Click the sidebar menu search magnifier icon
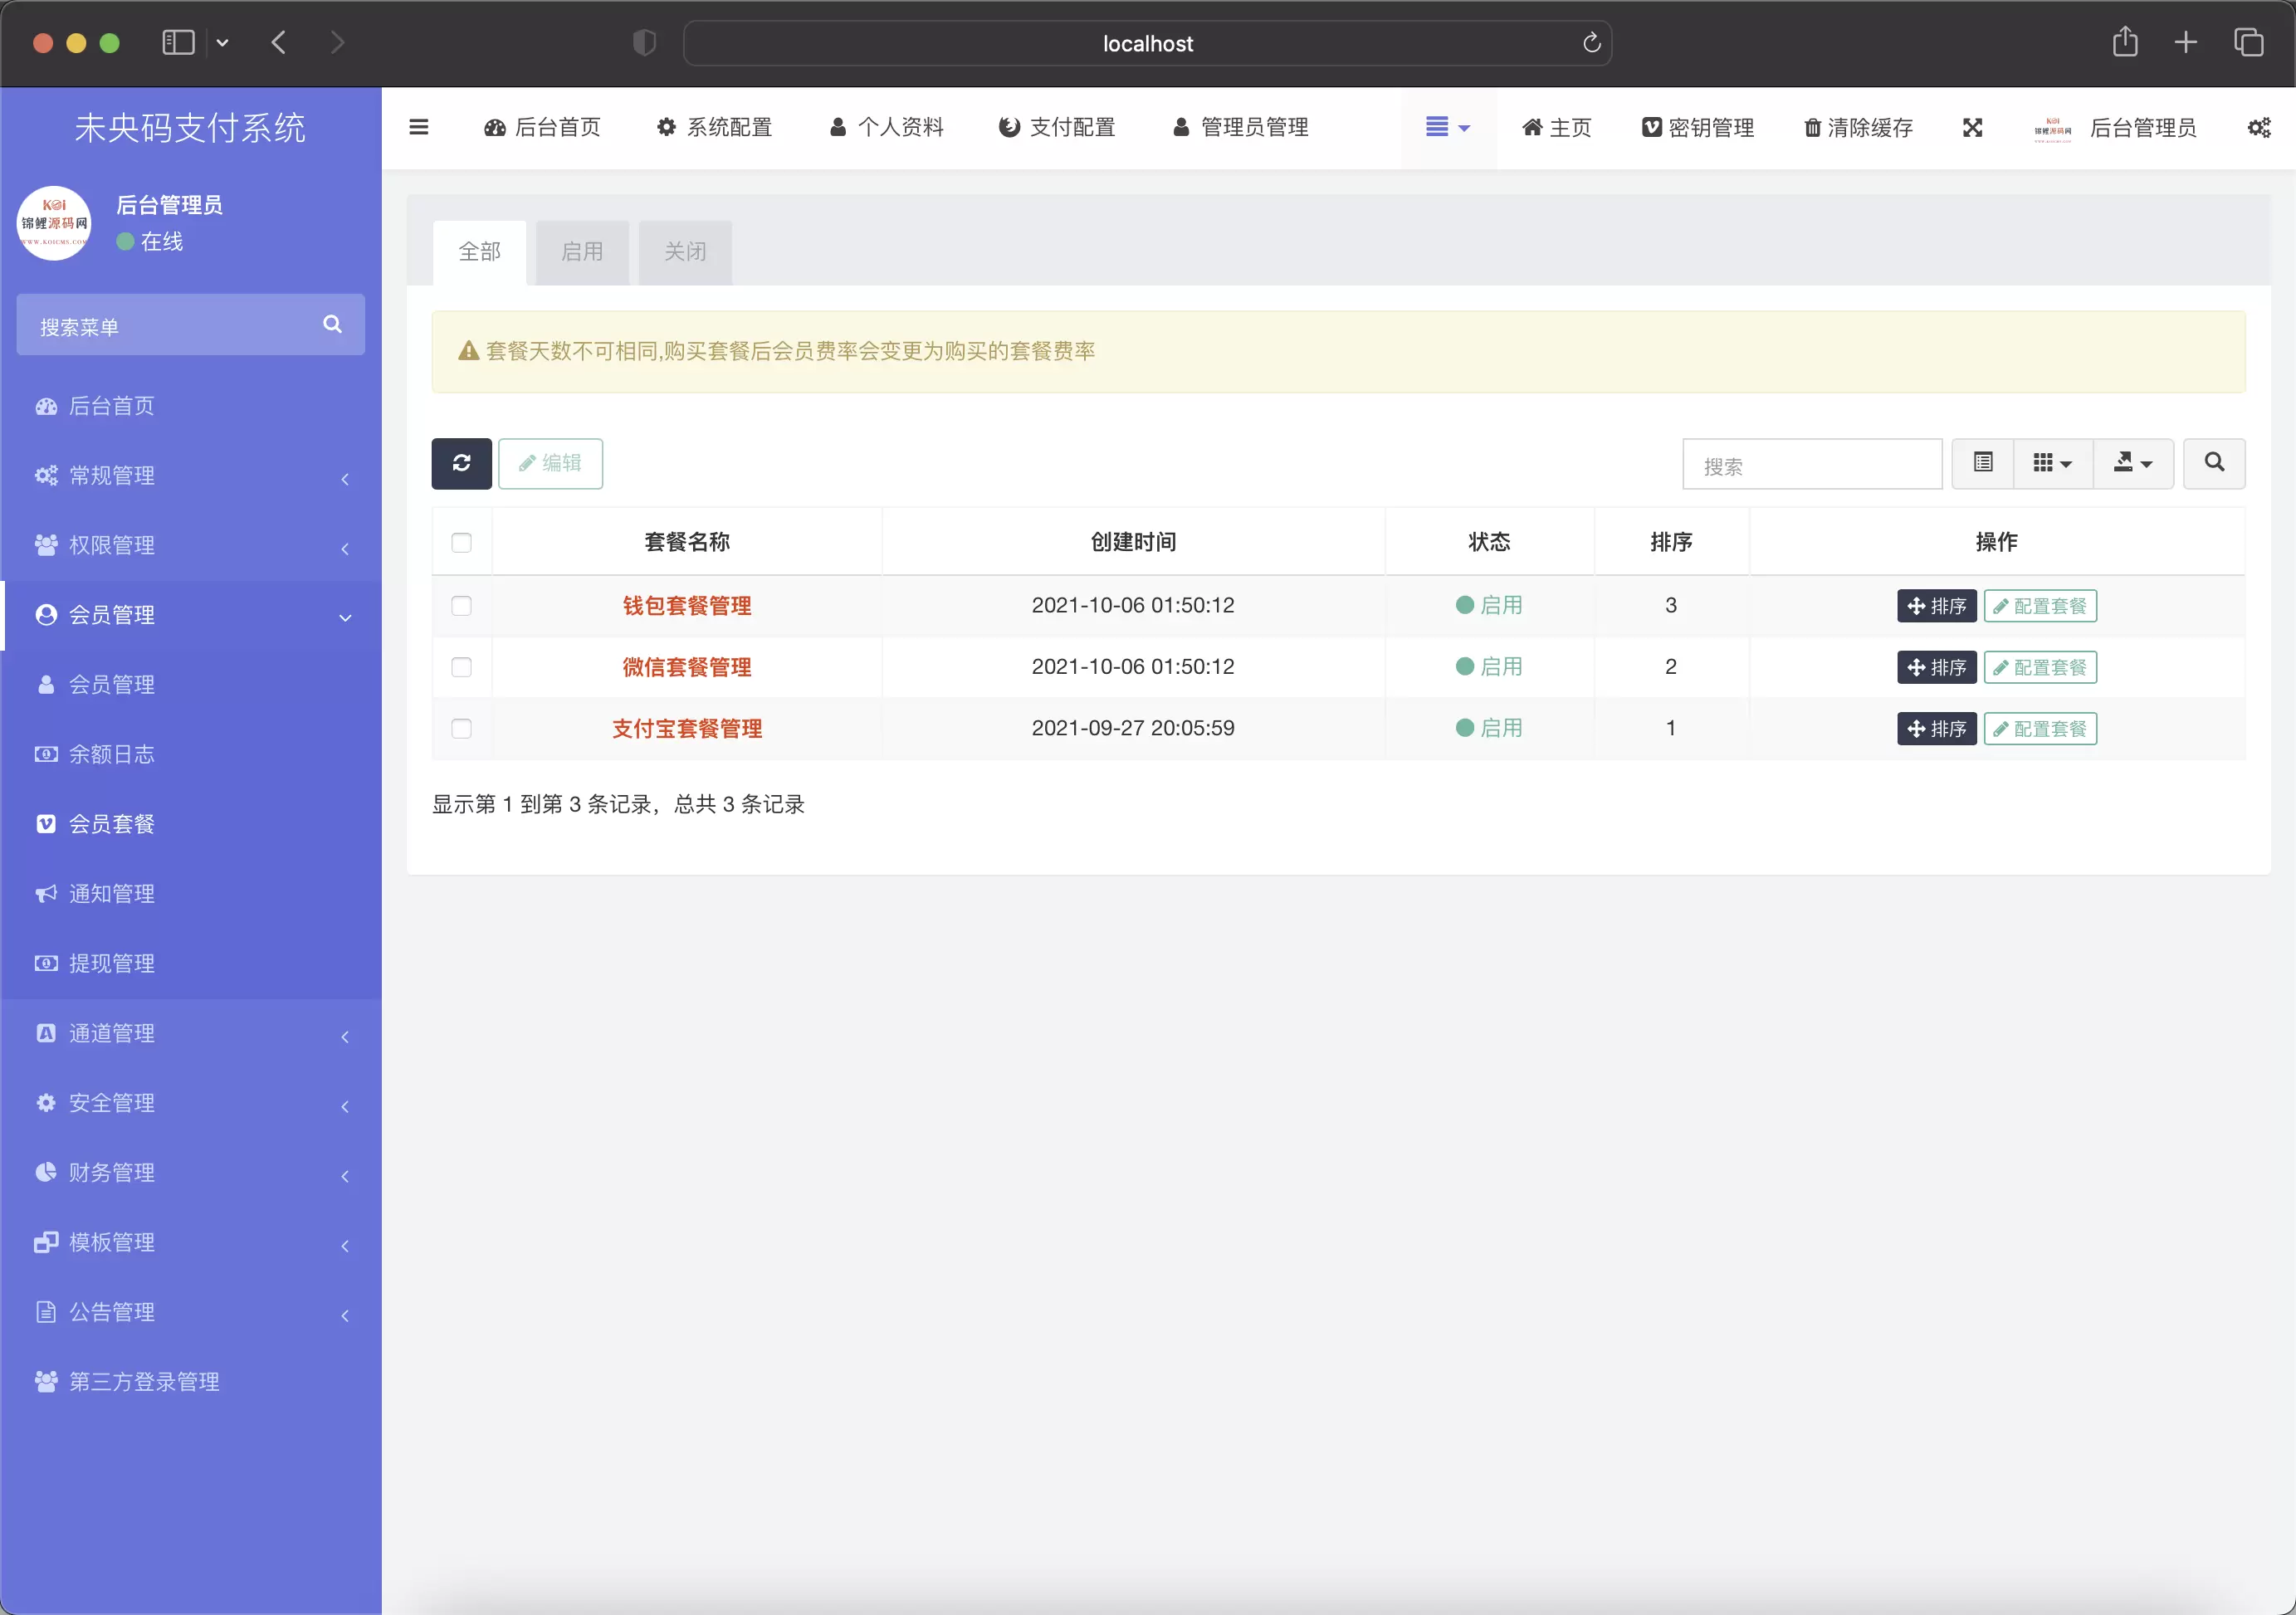Image resolution: width=2296 pixels, height=1615 pixels. [x=332, y=324]
